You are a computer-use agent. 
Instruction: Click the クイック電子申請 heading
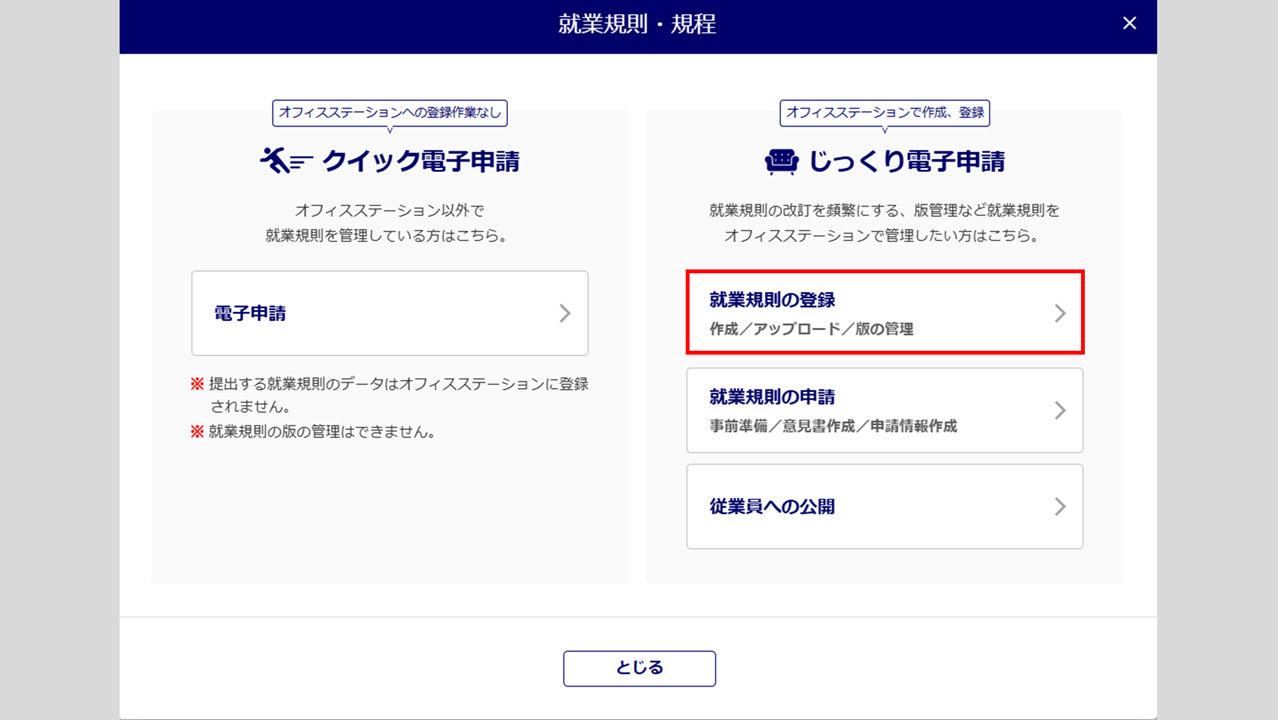coord(421,161)
